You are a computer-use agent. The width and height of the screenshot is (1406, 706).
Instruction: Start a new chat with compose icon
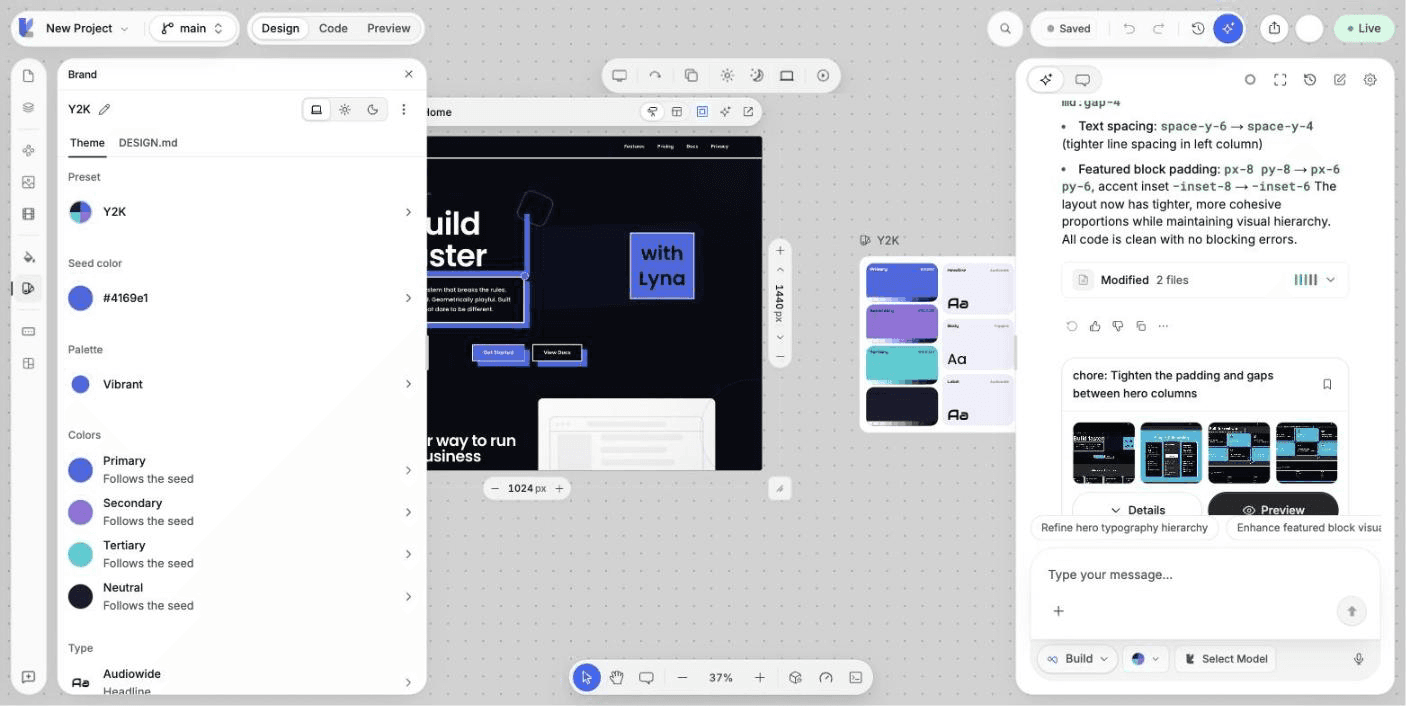(x=1340, y=79)
